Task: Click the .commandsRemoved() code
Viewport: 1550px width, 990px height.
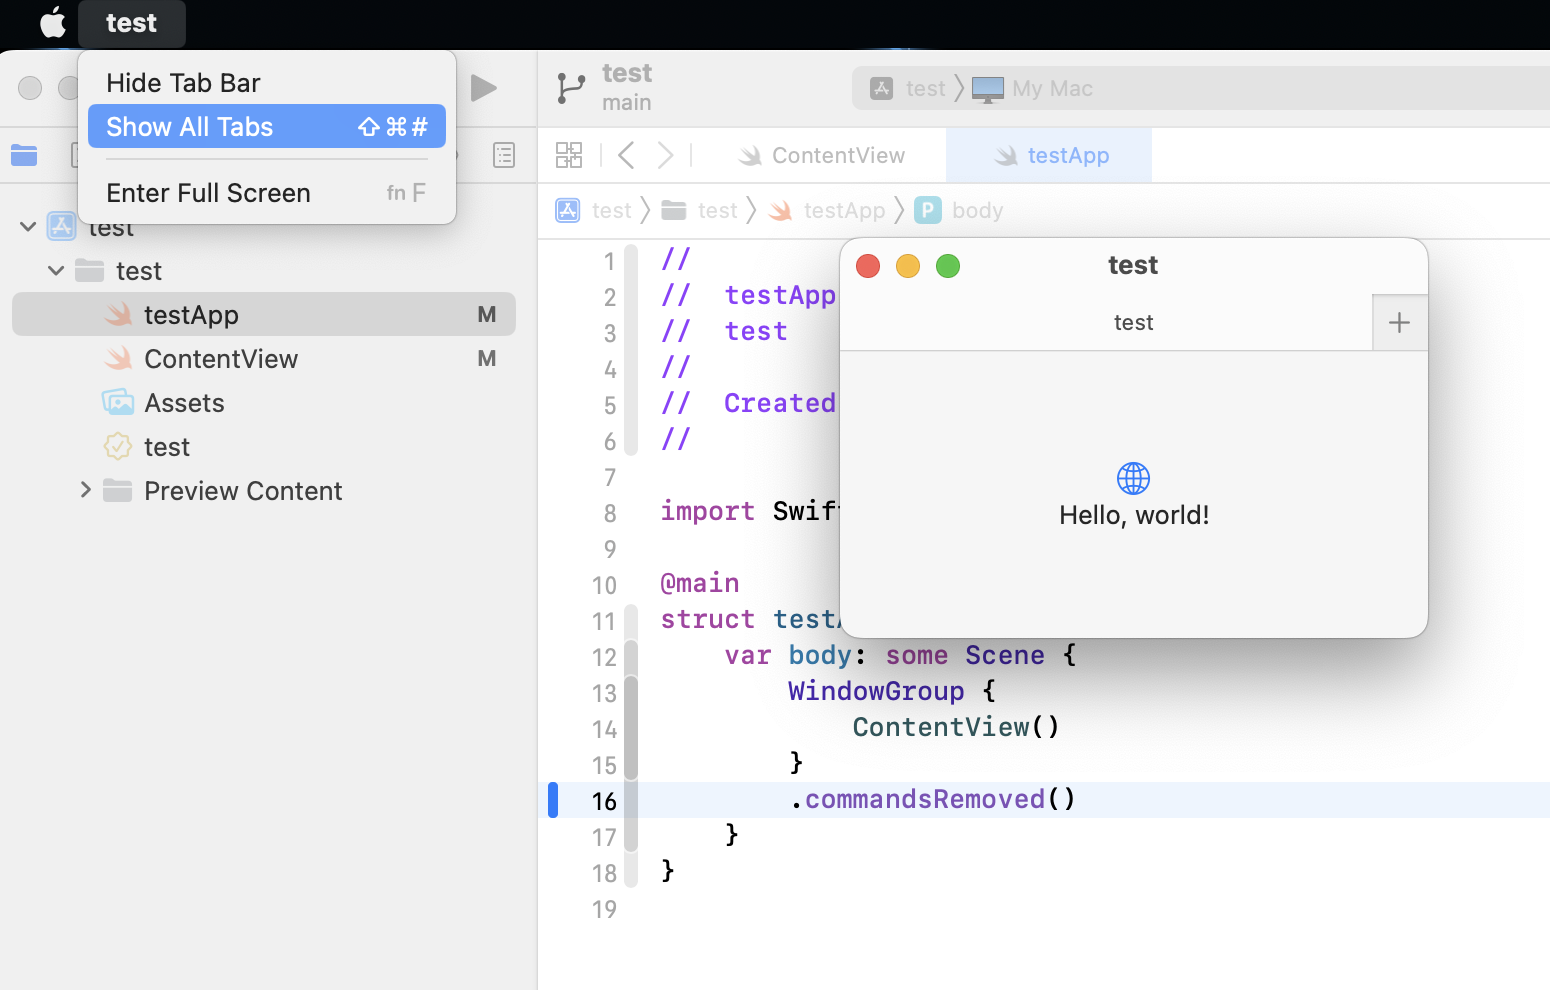Action: 933,799
